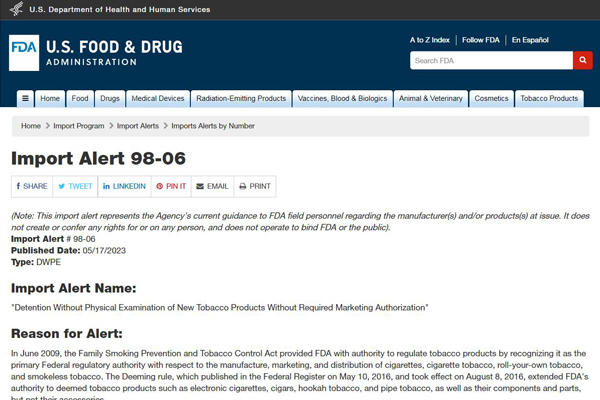Screen dimensions: 600x400
Task: Select the published date 05/17/2023
Action: (x=104, y=251)
